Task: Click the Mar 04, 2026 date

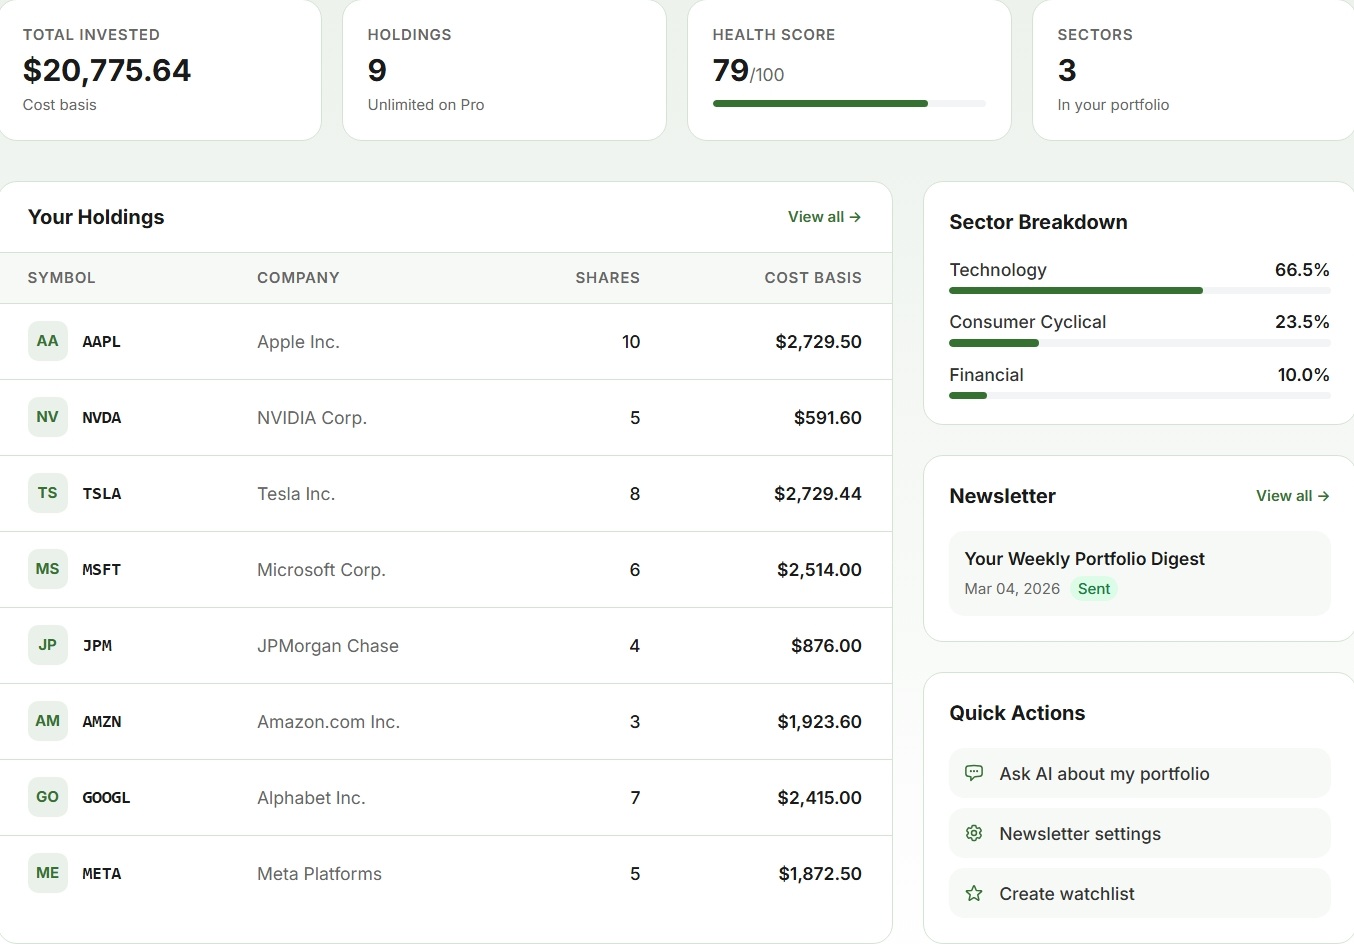Action: pyautogui.click(x=1012, y=589)
